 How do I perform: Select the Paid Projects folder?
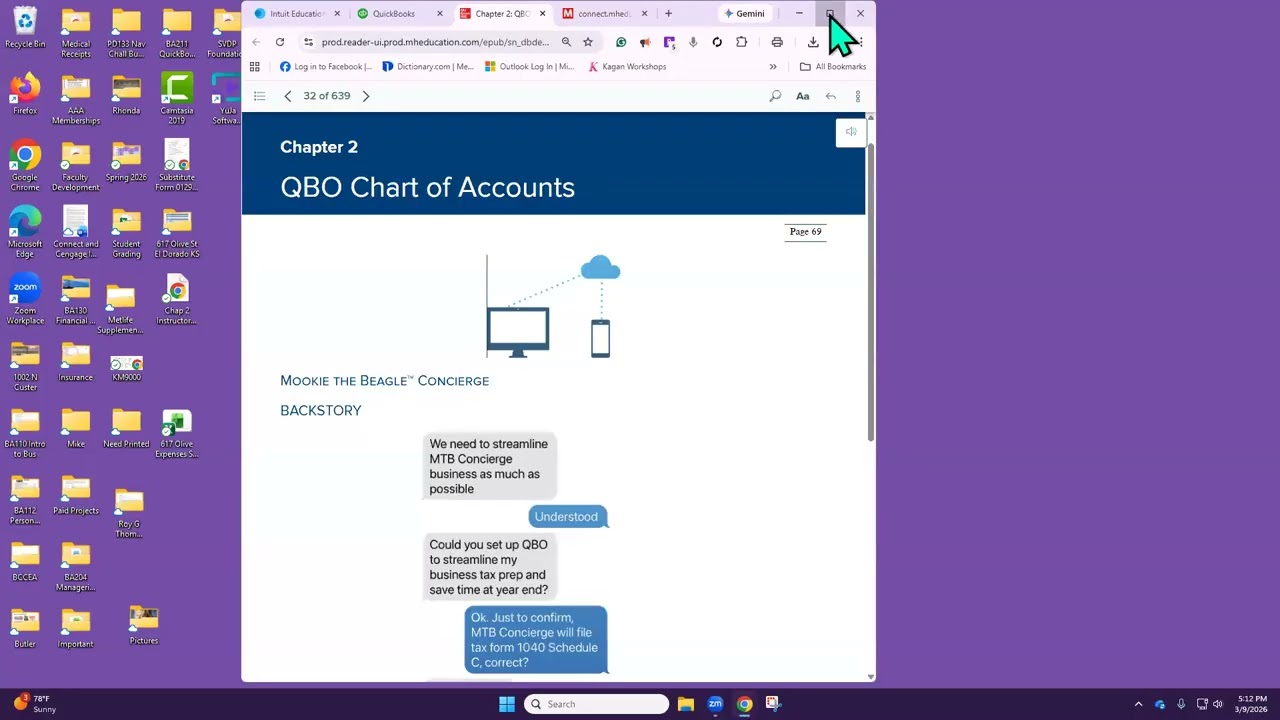click(76, 495)
